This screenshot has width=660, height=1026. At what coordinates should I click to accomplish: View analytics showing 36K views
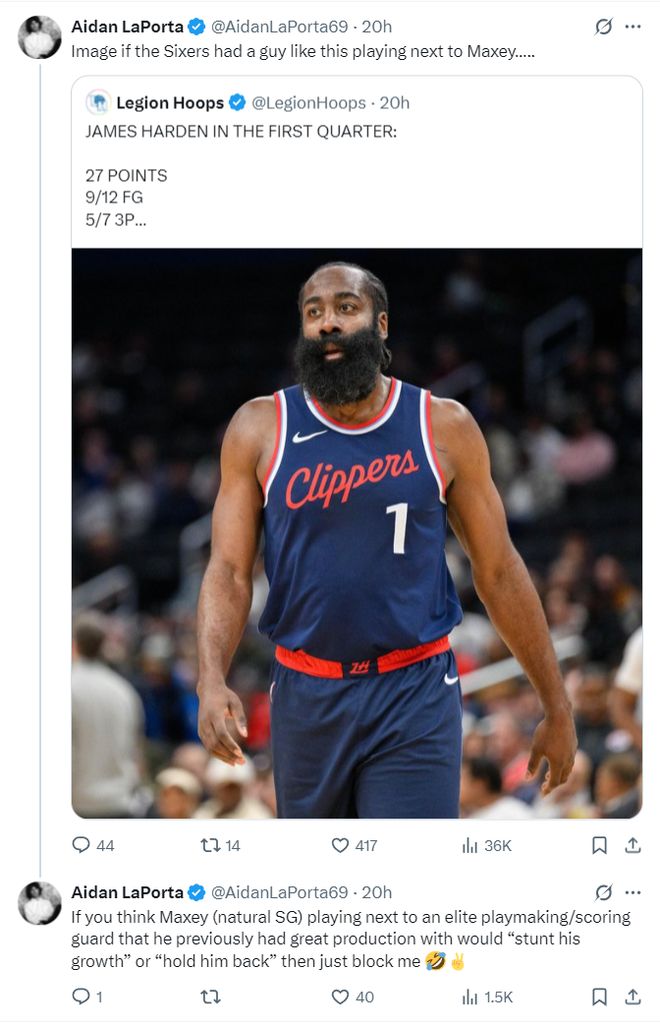[487, 845]
